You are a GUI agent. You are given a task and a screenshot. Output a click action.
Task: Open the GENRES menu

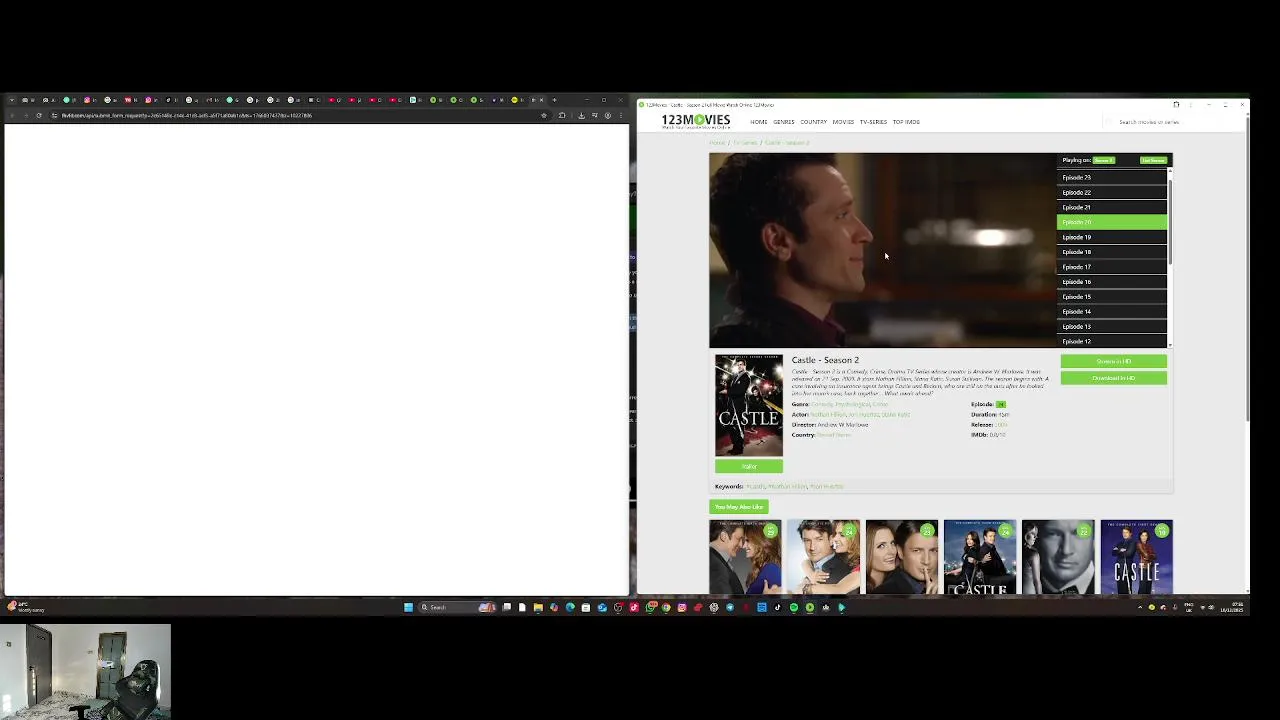(784, 122)
